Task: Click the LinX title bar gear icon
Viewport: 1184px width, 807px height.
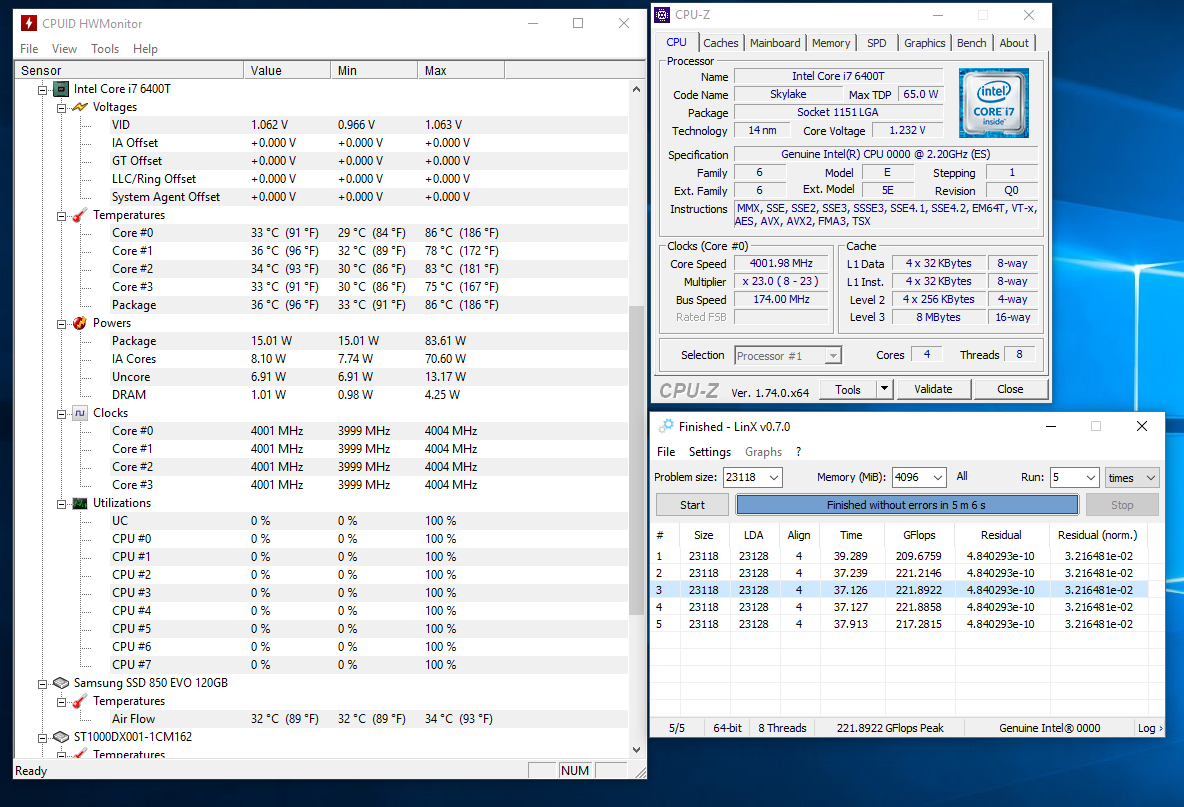Action: click(x=666, y=427)
